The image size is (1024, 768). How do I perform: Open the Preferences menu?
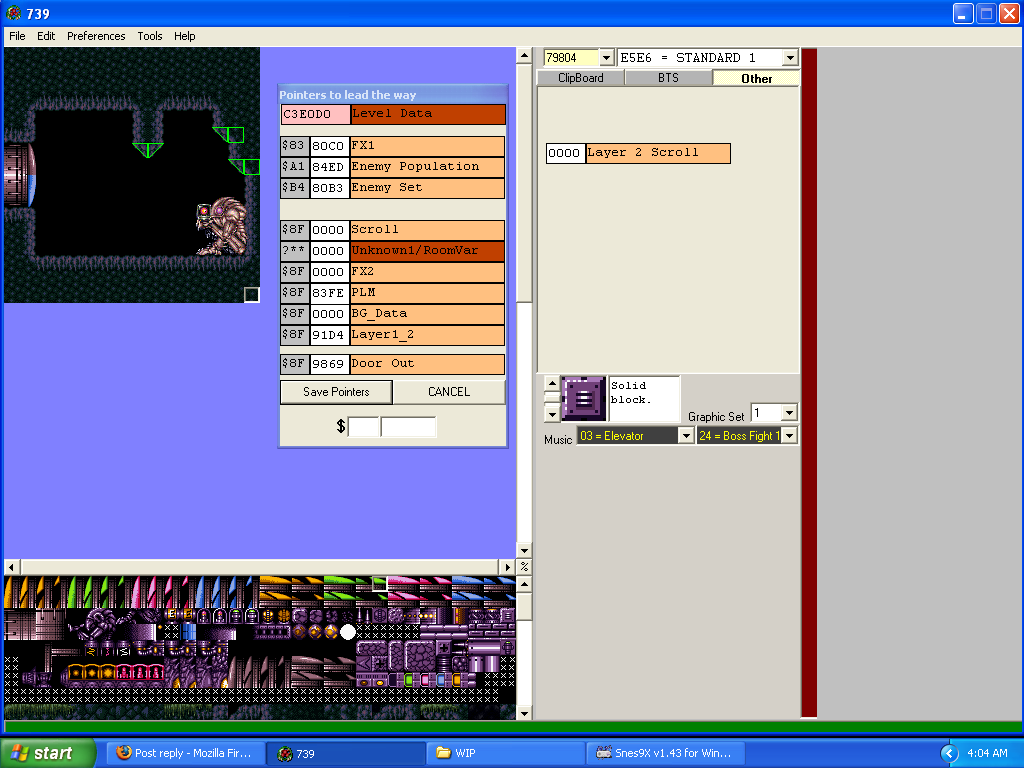96,36
